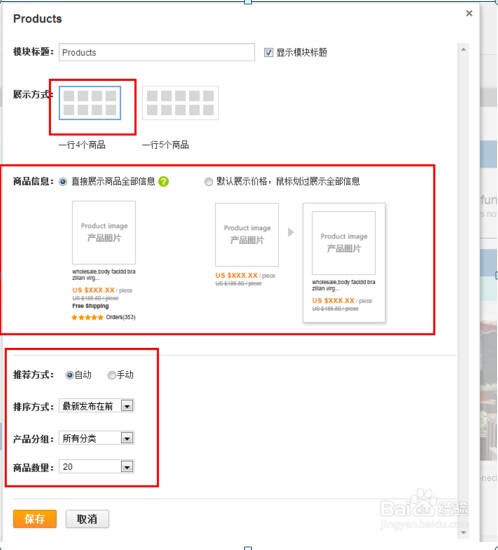The height and width of the screenshot is (550, 498).
Task: Click the full-info product image thumbnail
Action: point(104,232)
